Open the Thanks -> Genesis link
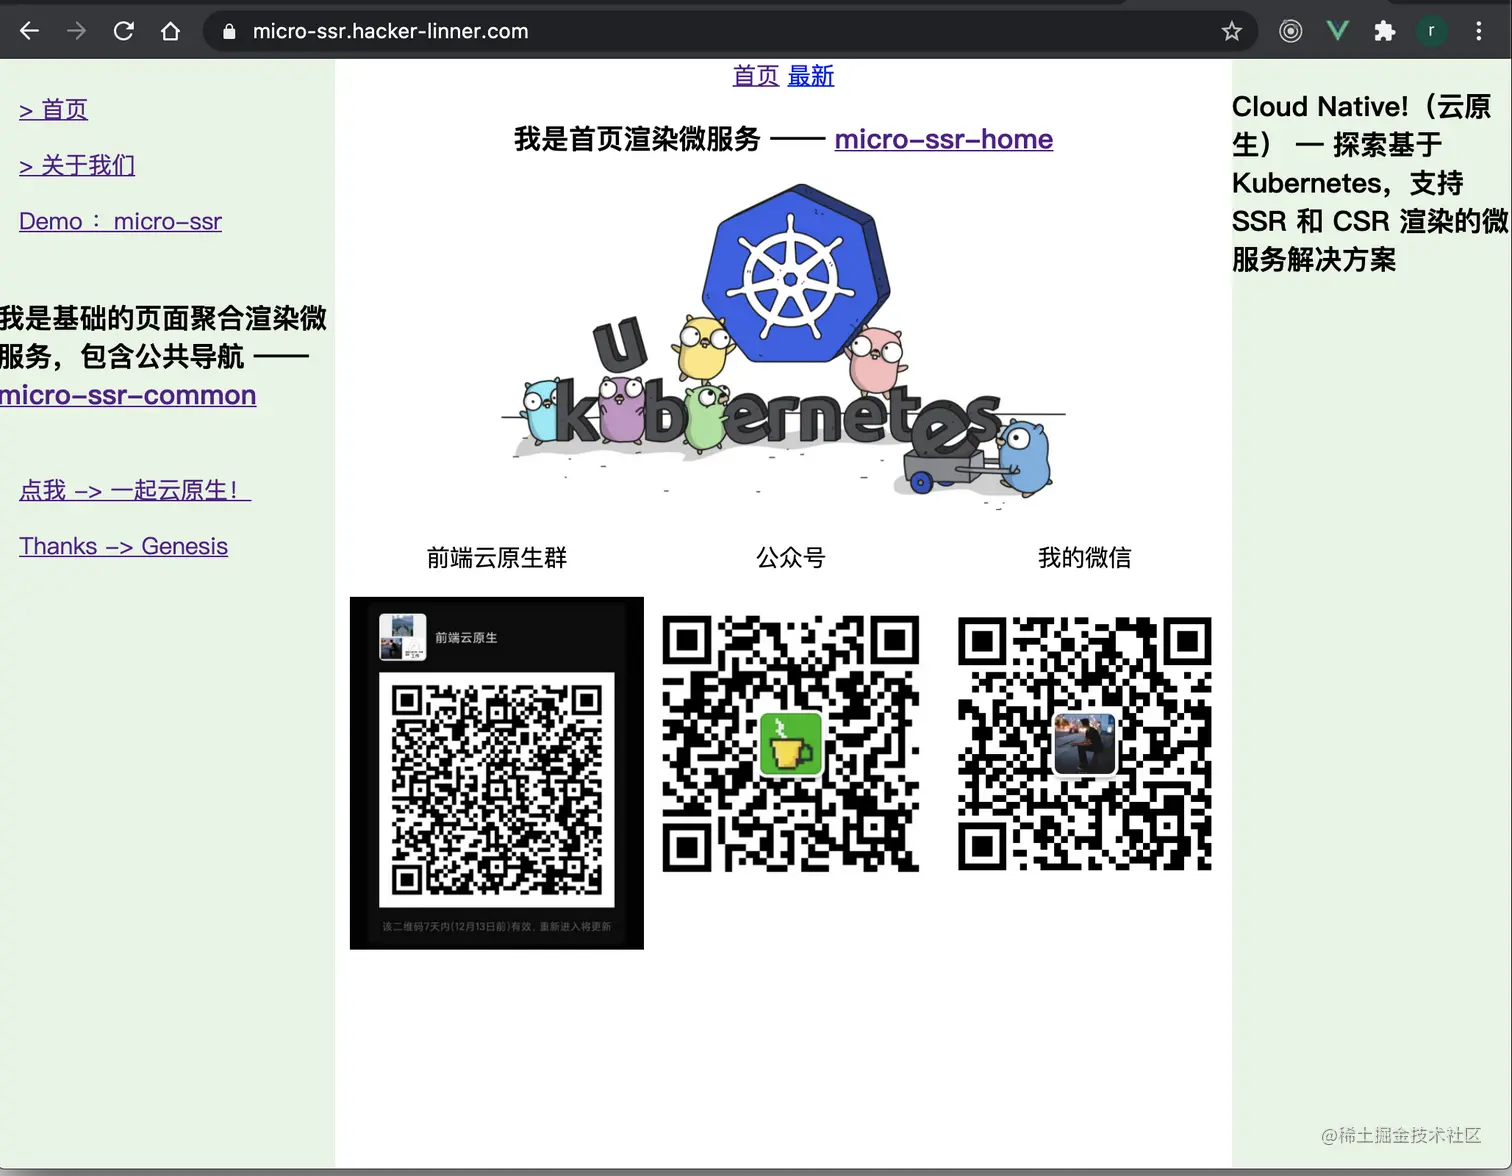Viewport: 1512px width, 1176px height. coord(123,546)
